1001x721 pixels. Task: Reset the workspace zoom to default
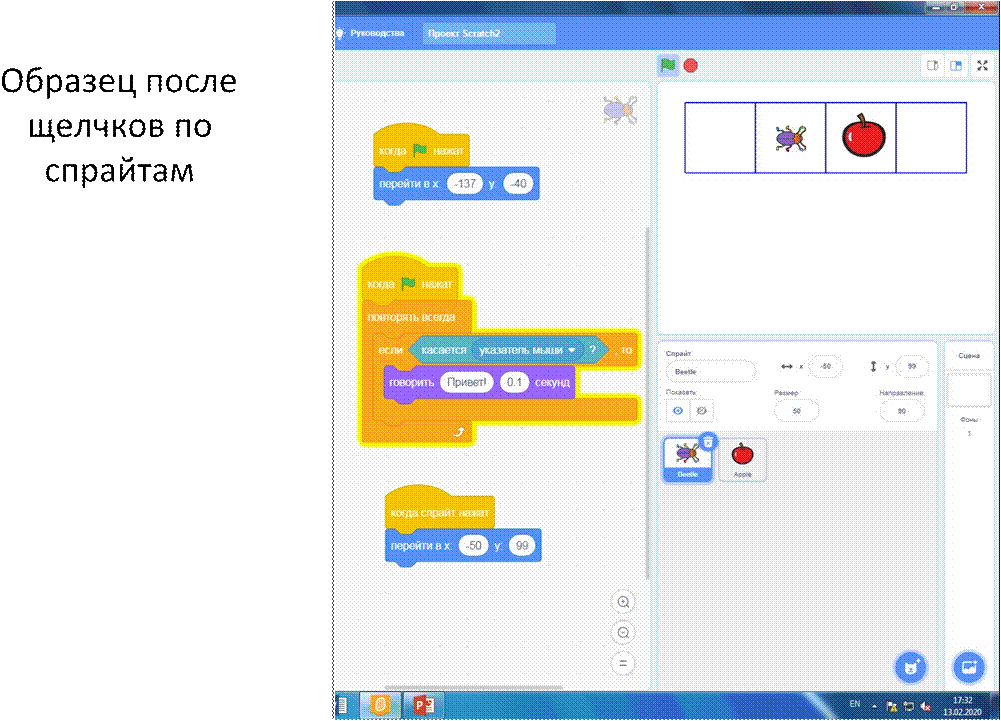point(623,663)
